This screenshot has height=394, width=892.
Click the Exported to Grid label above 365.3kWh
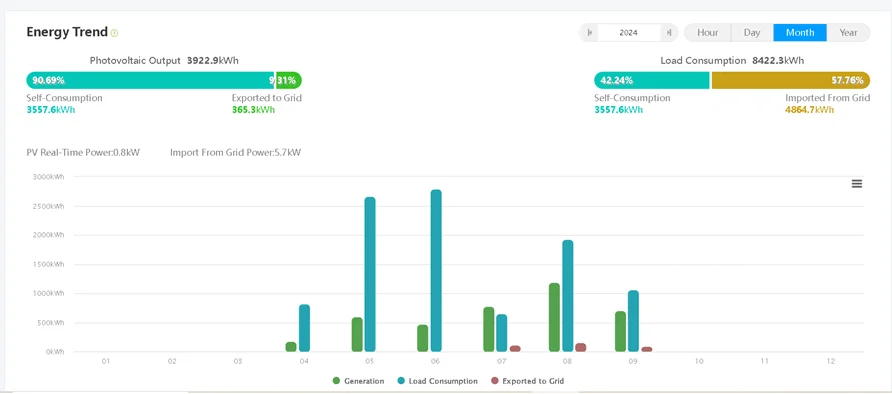pos(267,98)
